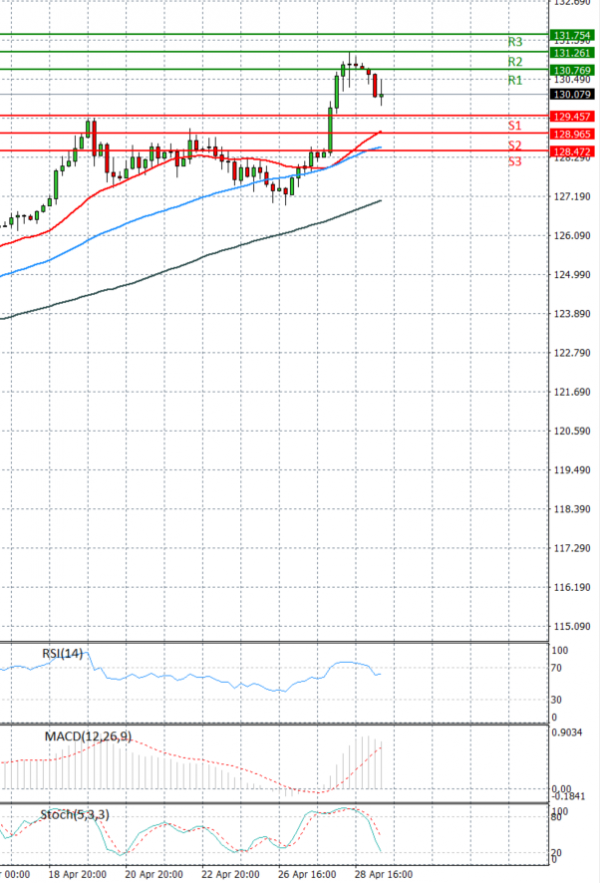Screen dimensions: 600x883
Task: Click the S3 price label 128.472
Action: click(x=572, y=151)
